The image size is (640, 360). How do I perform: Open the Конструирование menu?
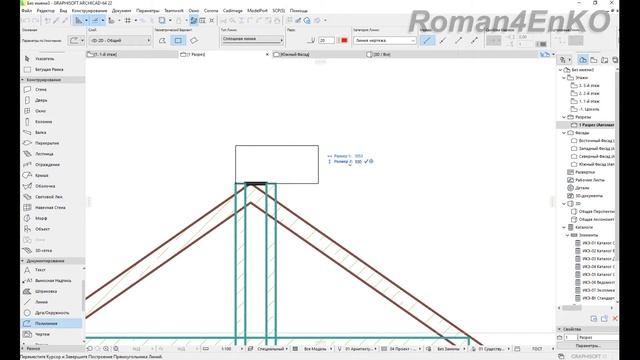(x=89, y=11)
